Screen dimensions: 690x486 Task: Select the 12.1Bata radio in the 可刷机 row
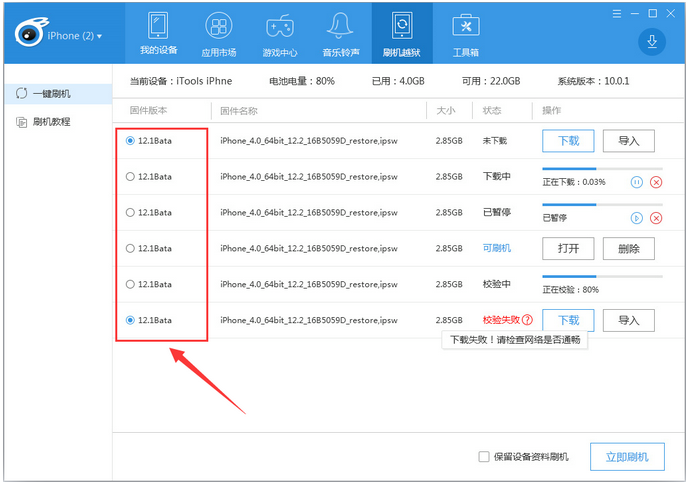pos(130,248)
